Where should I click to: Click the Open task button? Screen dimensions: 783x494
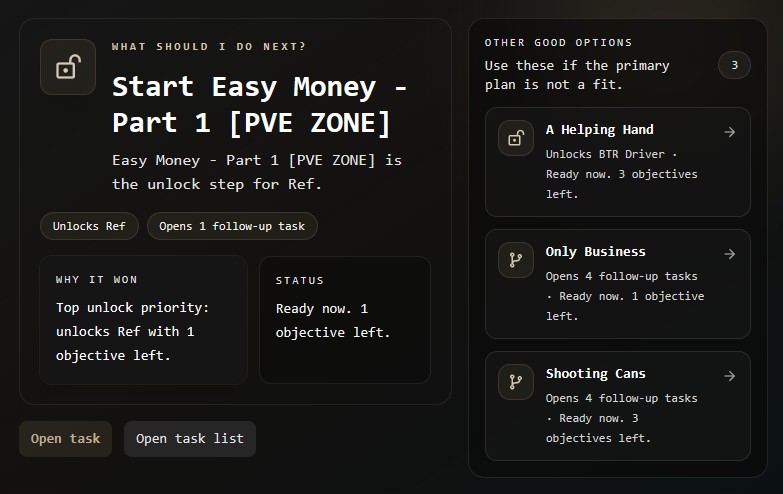click(65, 439)
